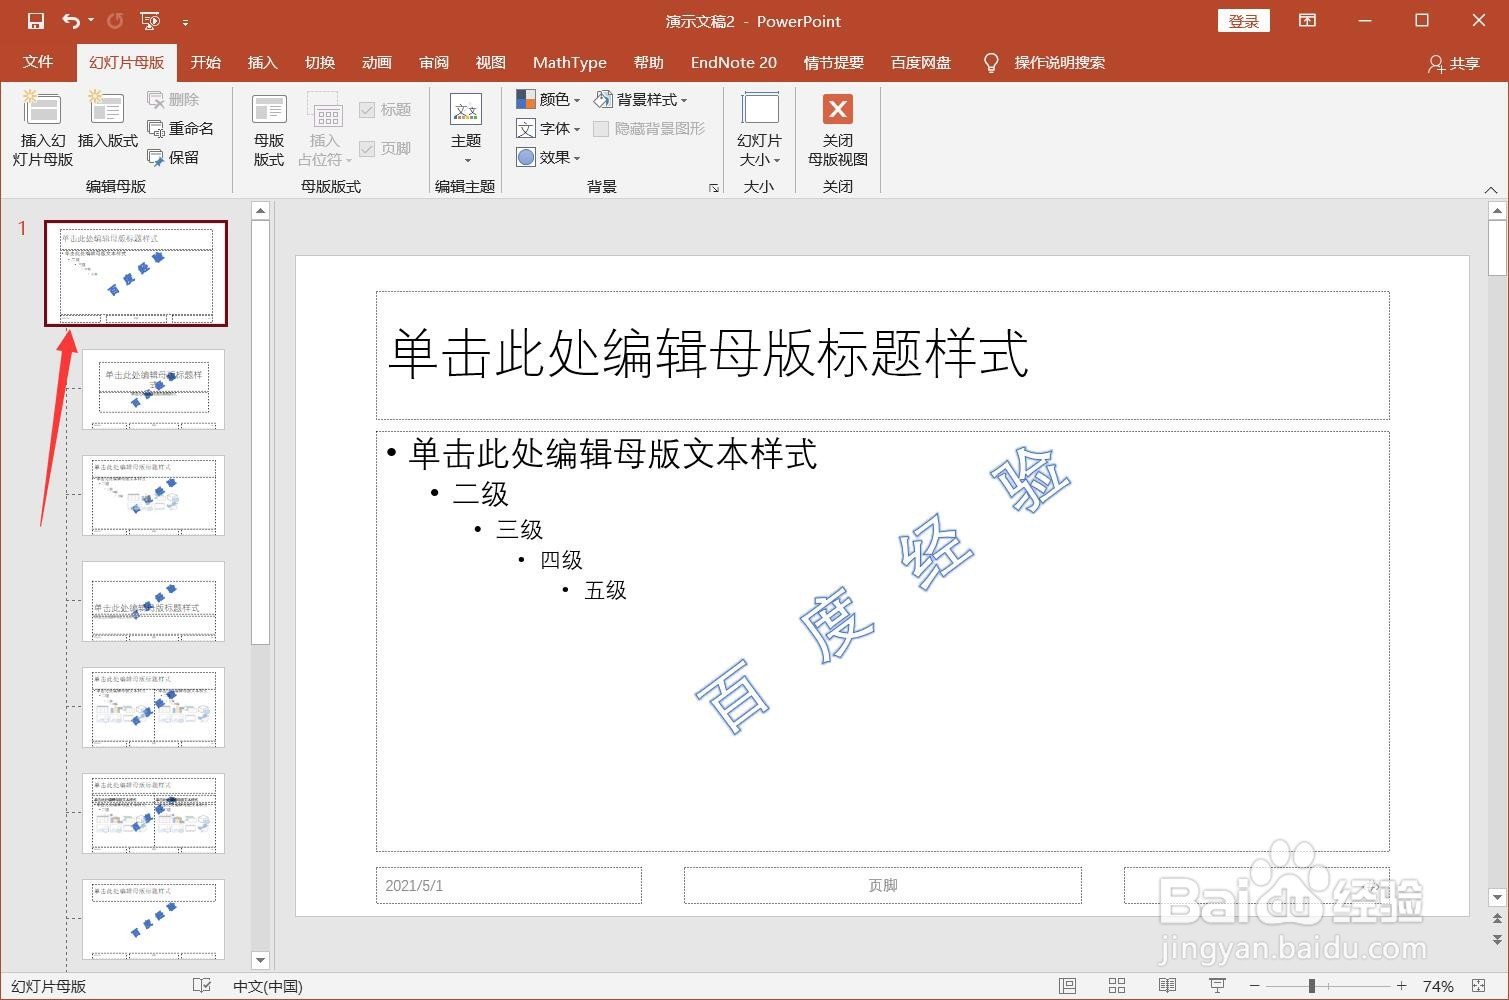Start slideshow from beginning icon
The width and height of the screenshot is (1509, 1000).
150,21
